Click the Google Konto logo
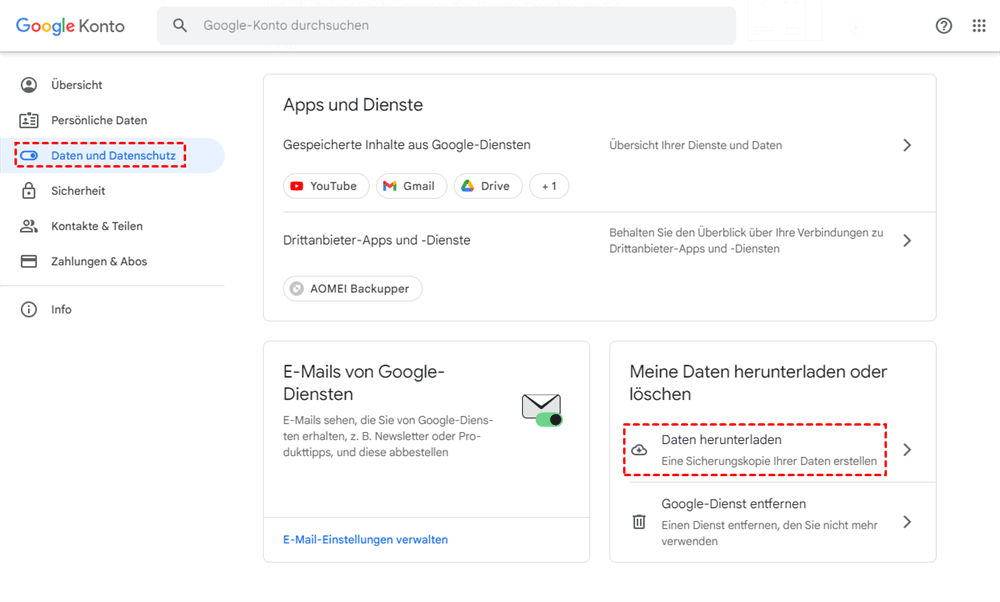The image size is (1000, 602). click(70, 26)
